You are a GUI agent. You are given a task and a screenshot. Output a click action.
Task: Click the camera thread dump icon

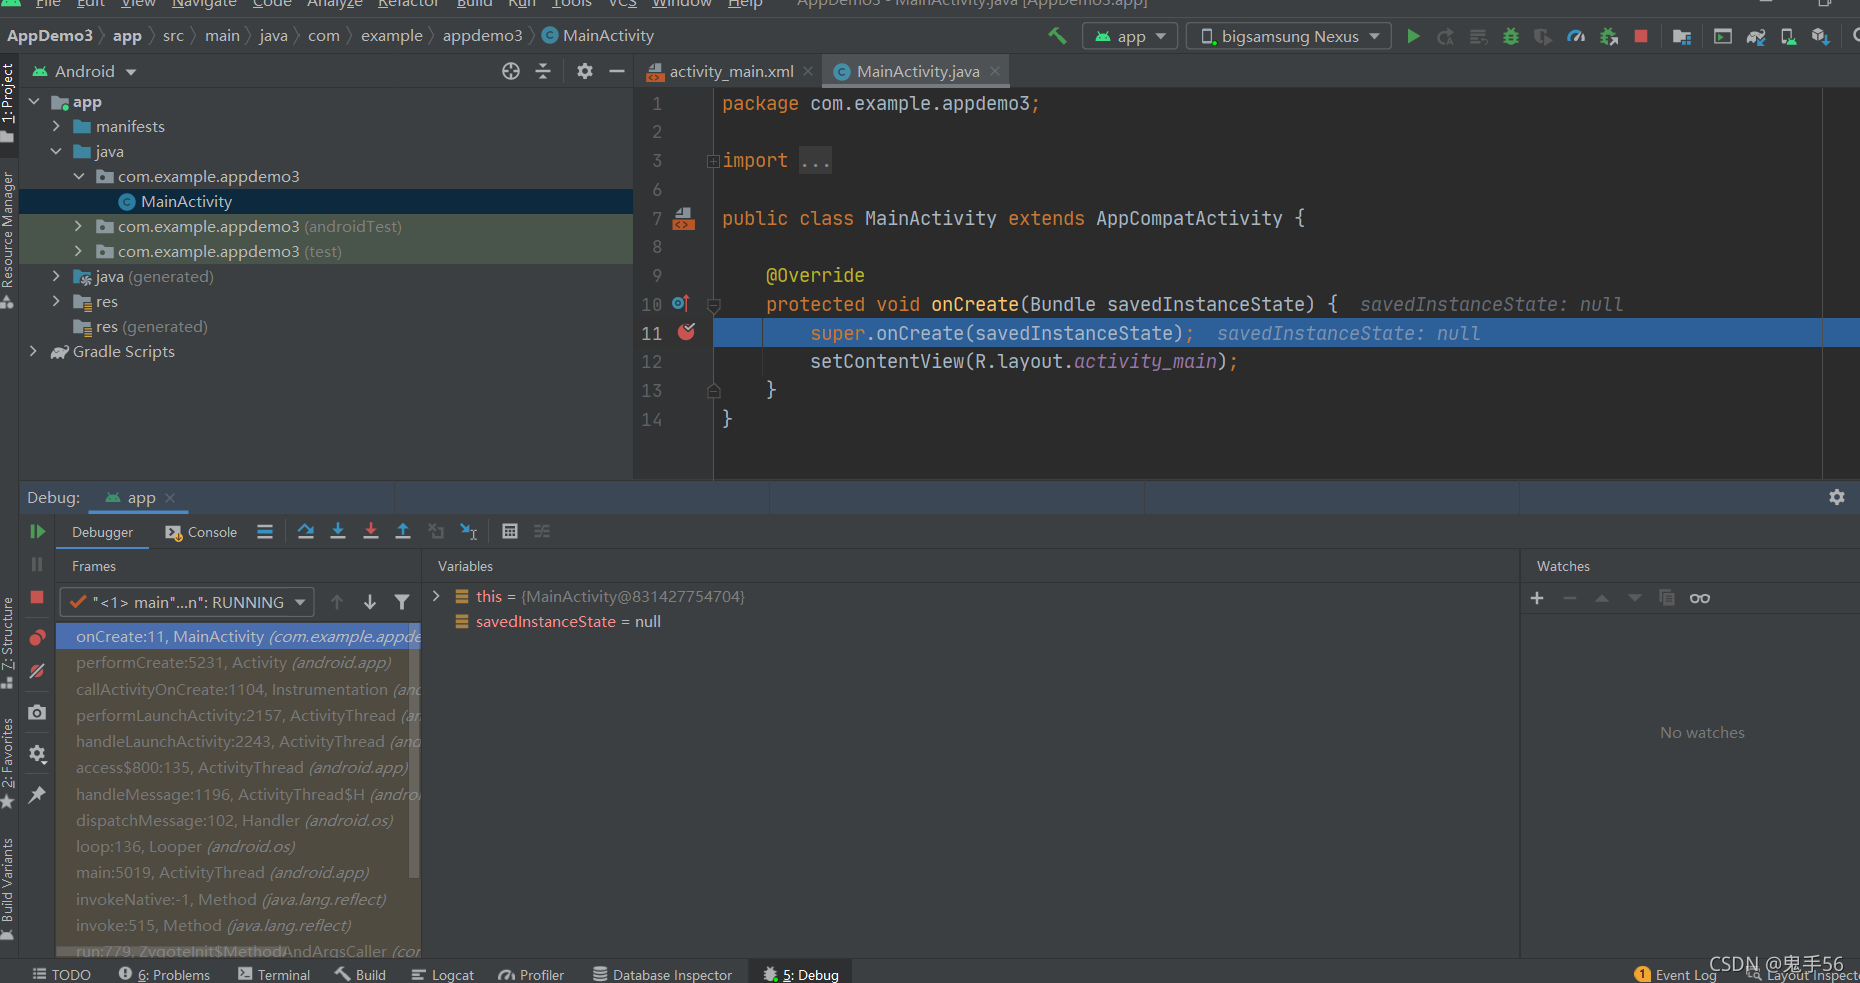(37, 712)
